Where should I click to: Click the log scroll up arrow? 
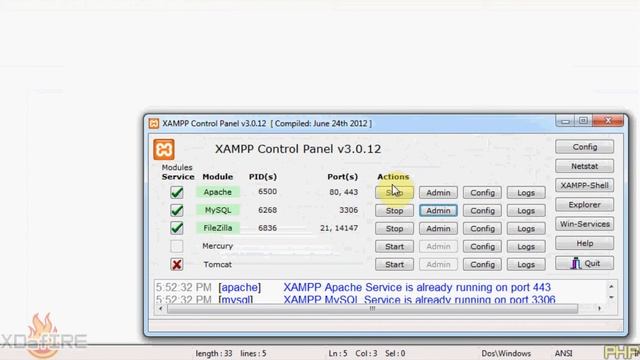click(611, 287)
